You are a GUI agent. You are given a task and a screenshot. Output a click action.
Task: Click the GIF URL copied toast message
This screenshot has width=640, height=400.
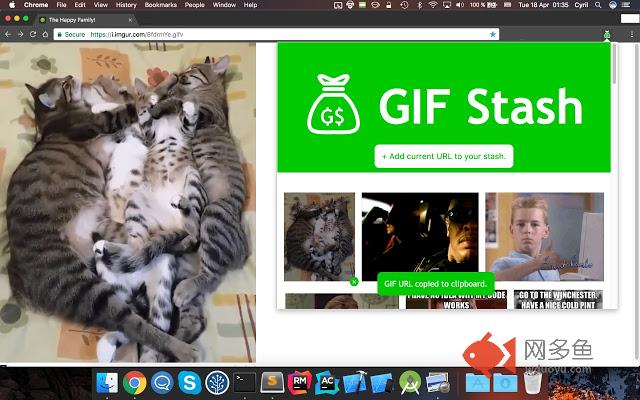point(436,284)
